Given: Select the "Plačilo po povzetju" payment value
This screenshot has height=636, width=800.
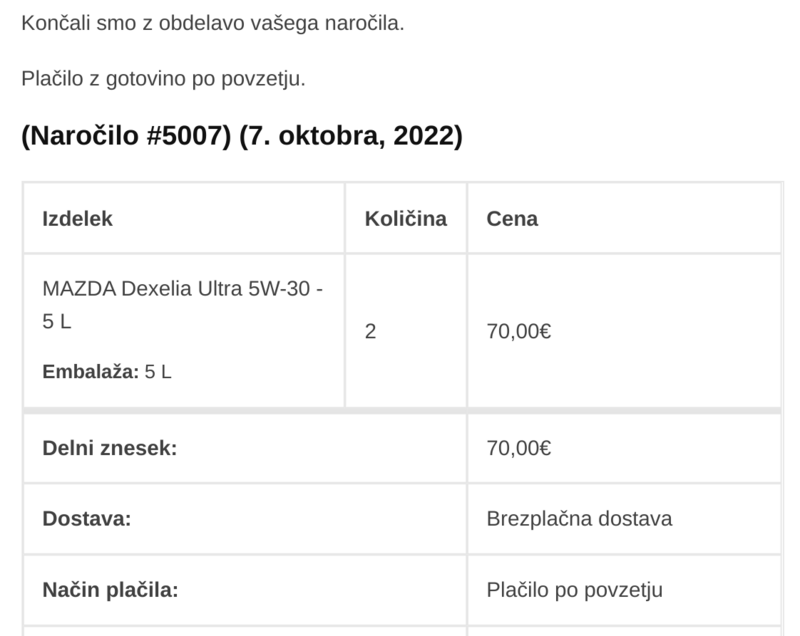Looking at the screenshot, I should pyautogui.click(x=575, y=590).
